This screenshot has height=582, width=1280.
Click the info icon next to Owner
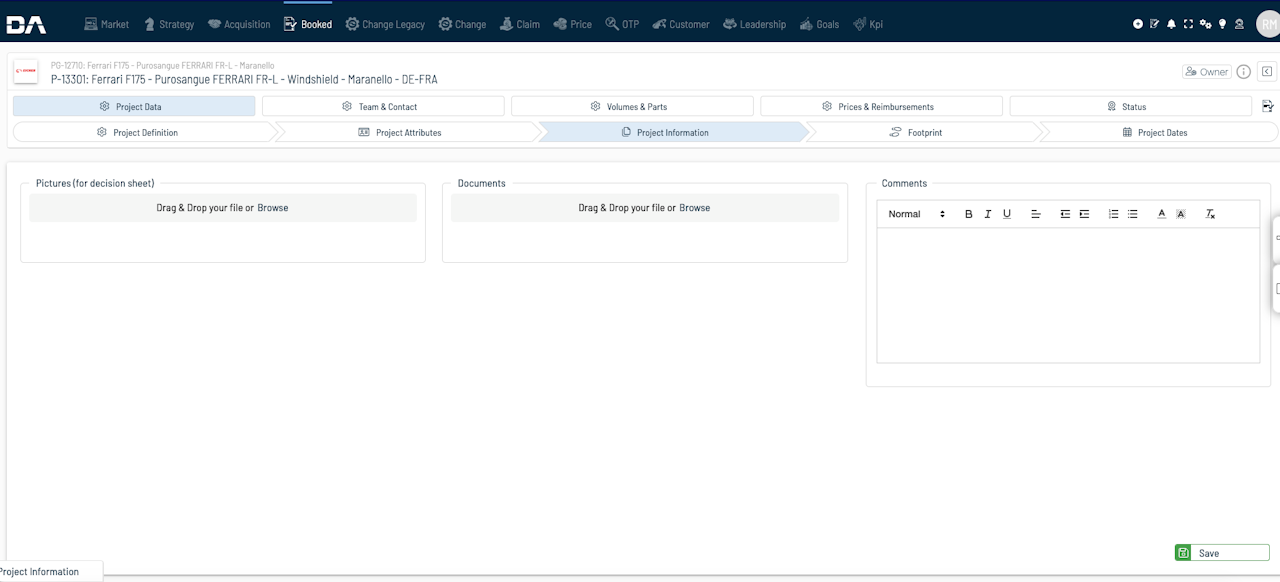[x=1244, y=72]
